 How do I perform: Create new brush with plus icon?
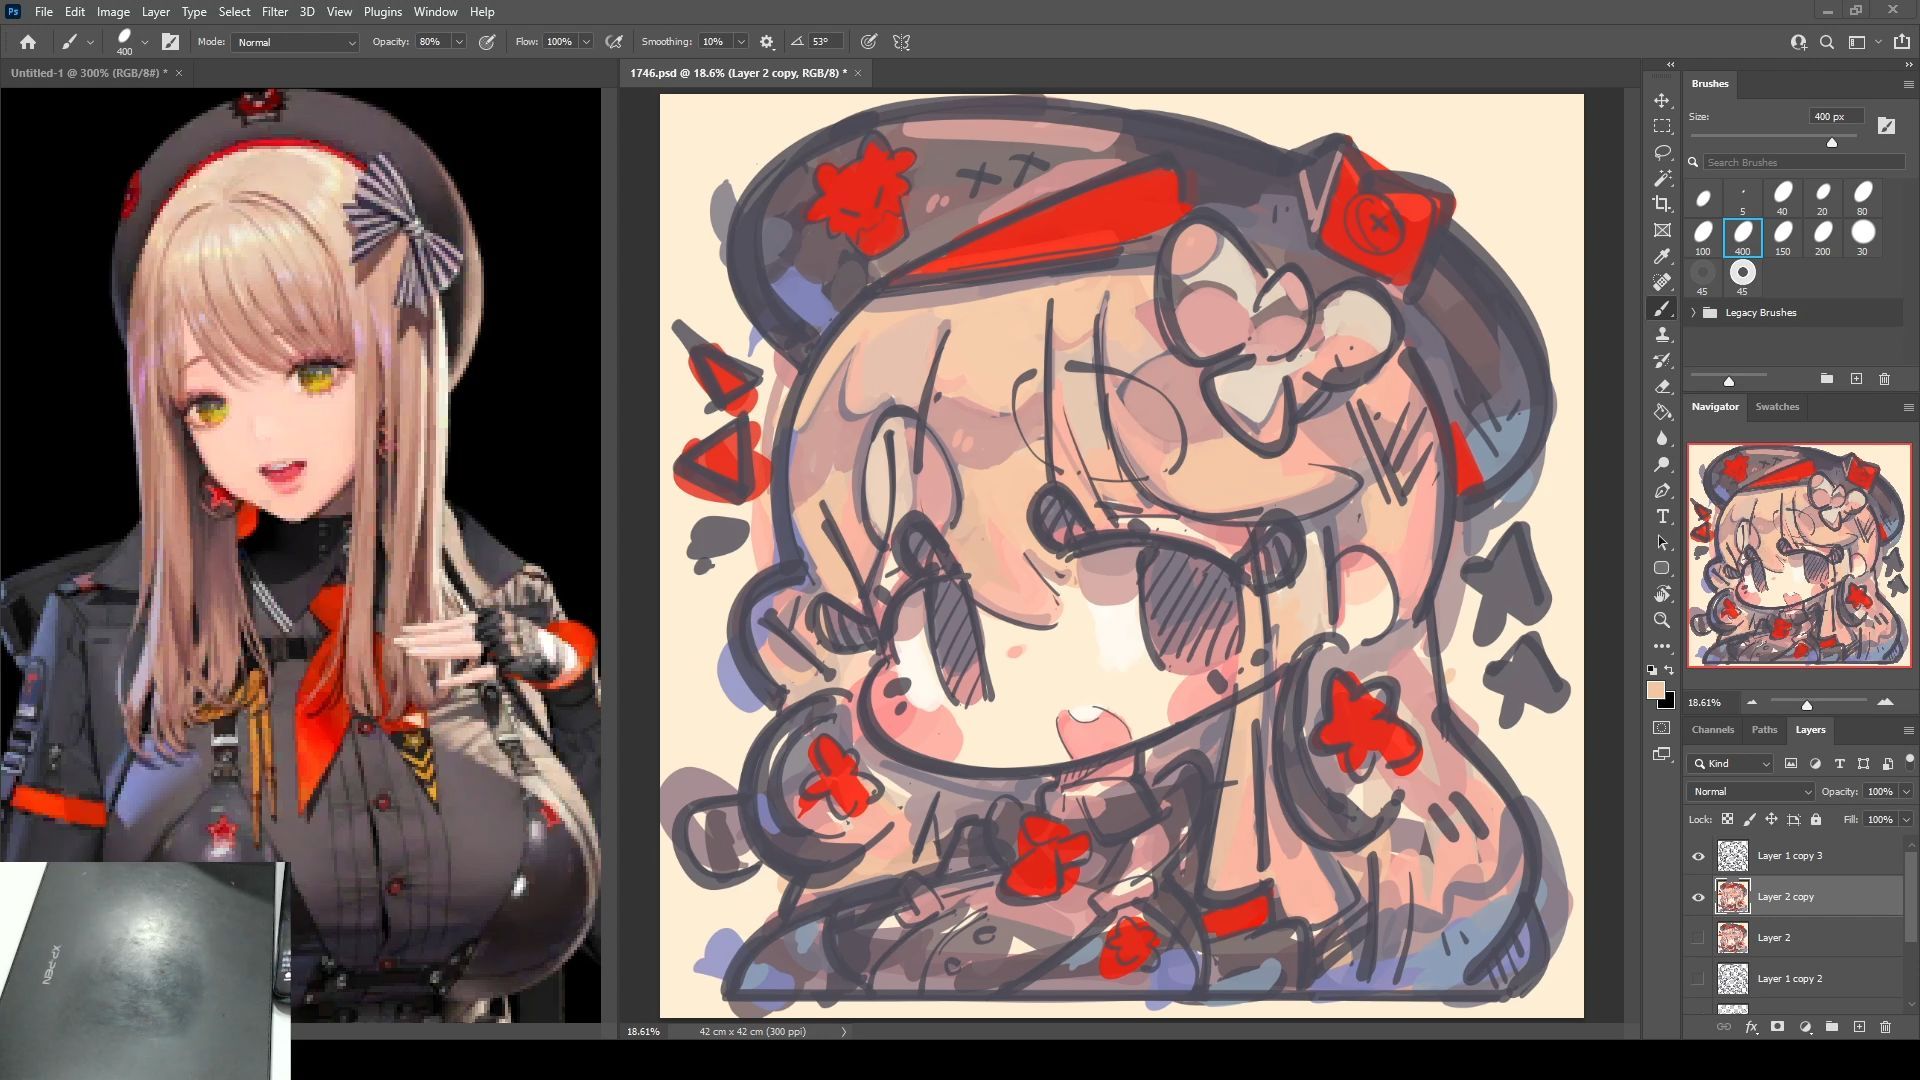click(x=1856, y=379)
